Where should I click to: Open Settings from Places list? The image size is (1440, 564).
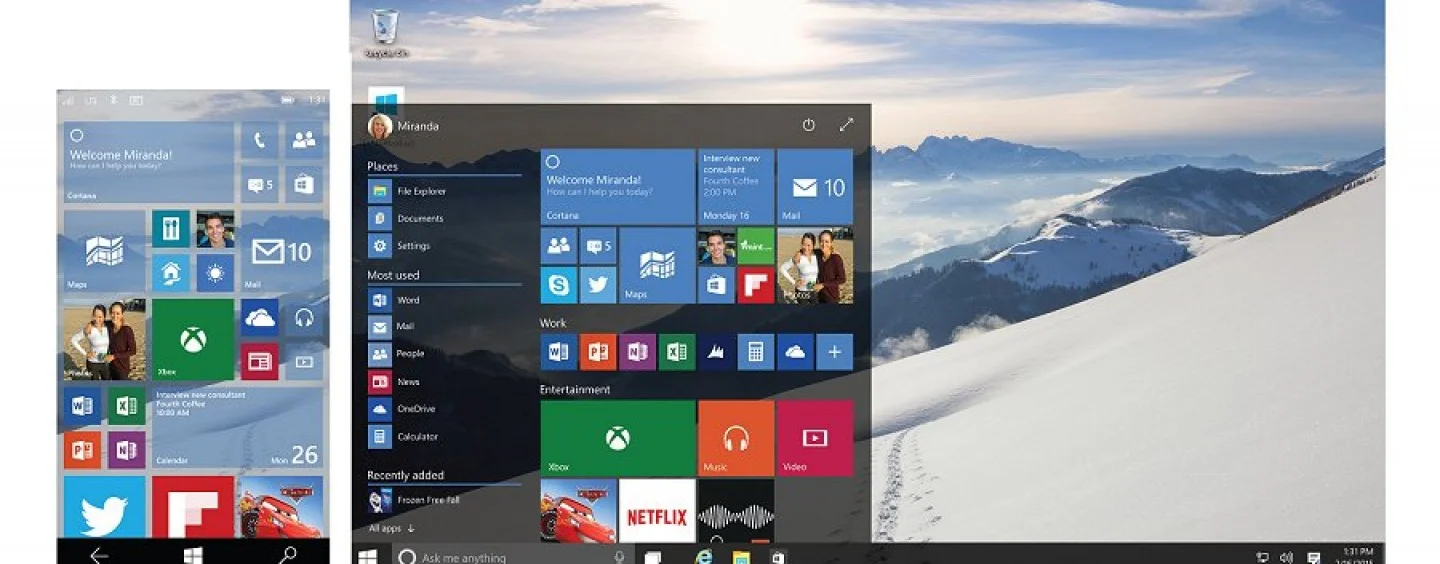pos(400,245)
